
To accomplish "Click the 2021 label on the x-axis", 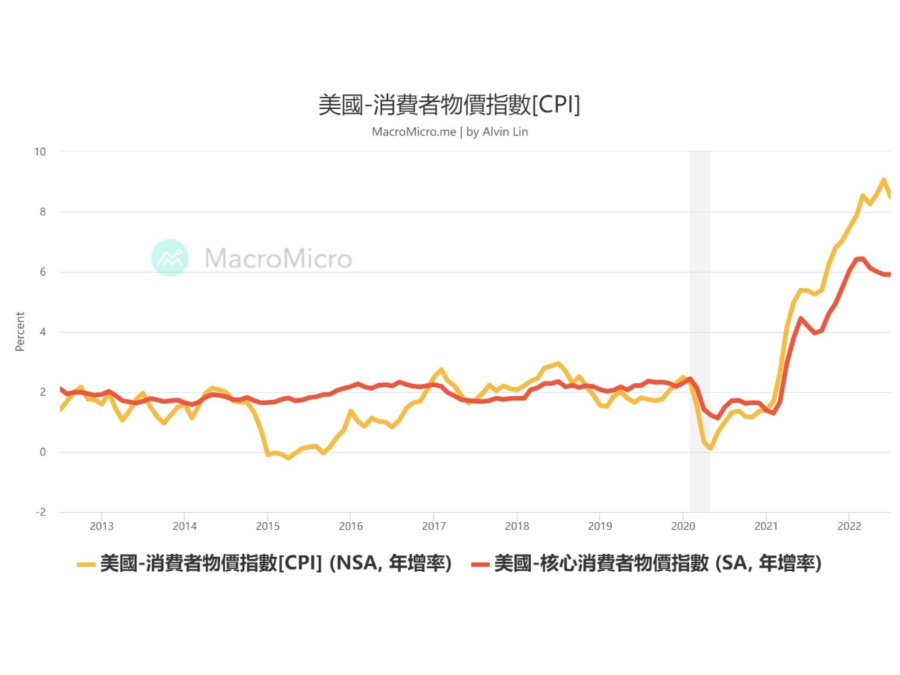I will click(766, 526).
